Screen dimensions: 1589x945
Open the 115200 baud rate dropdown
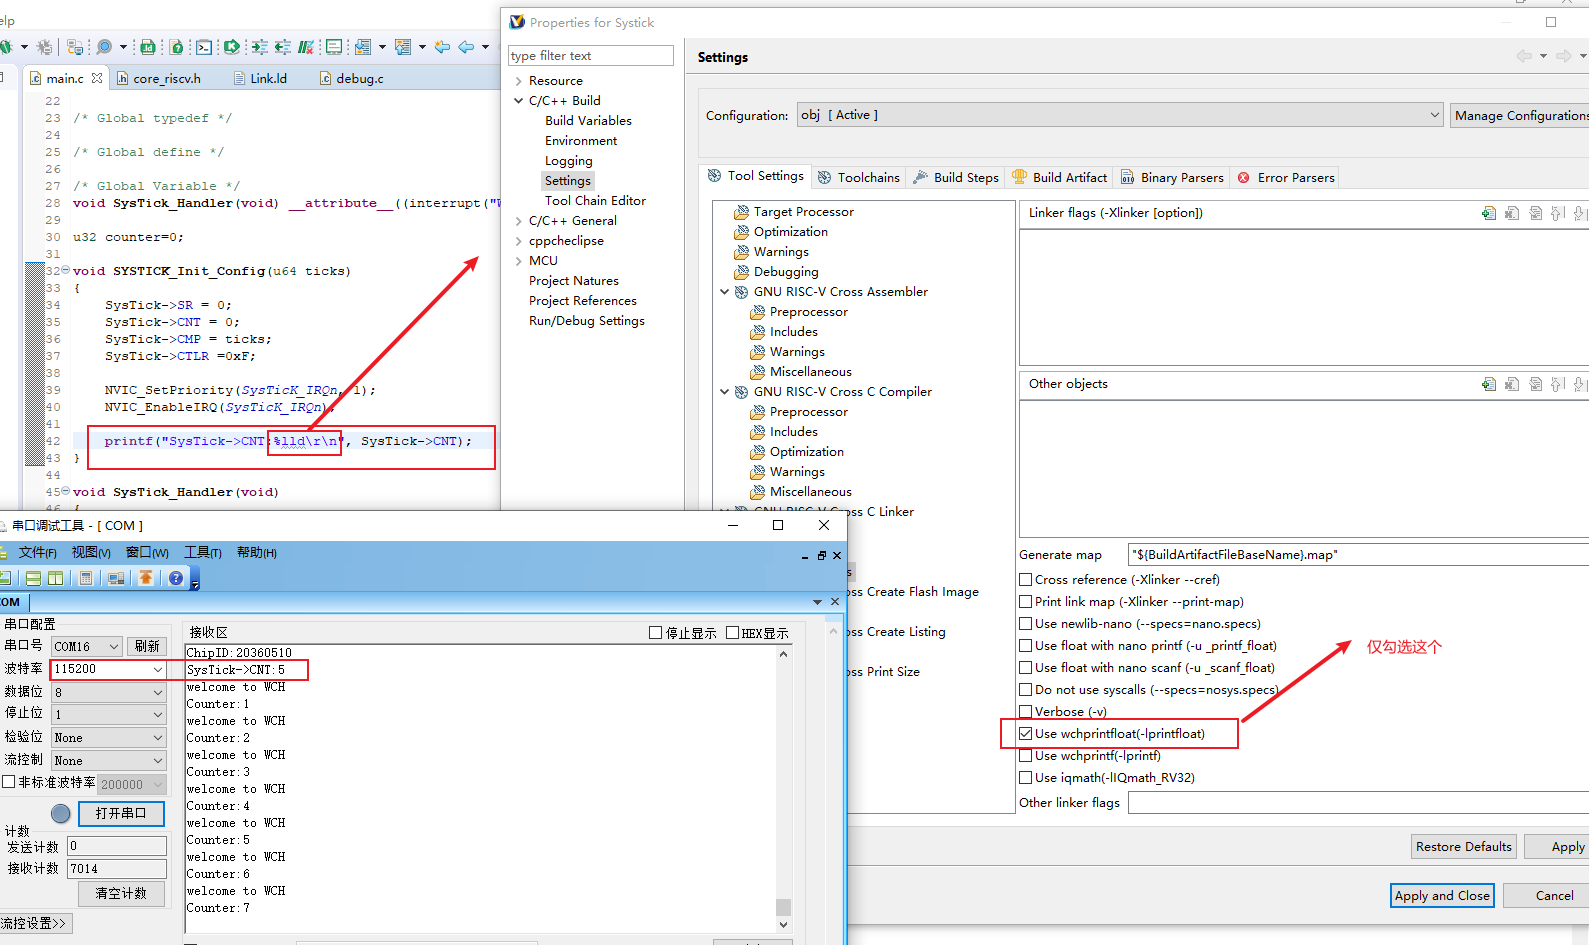pos(108,669)
